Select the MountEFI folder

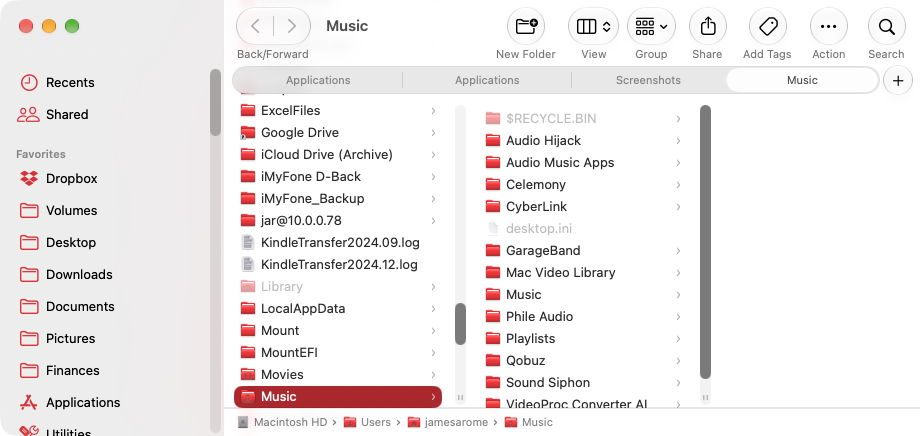(338, 353)
